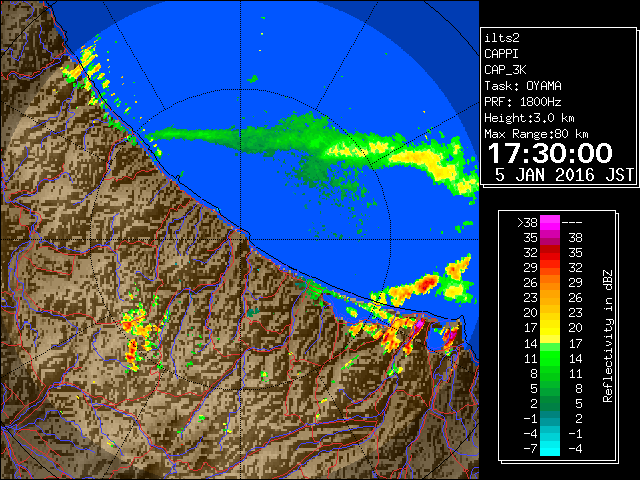Click the '>38' legend value
The image size is (640, 480).
tap(527, 223)
